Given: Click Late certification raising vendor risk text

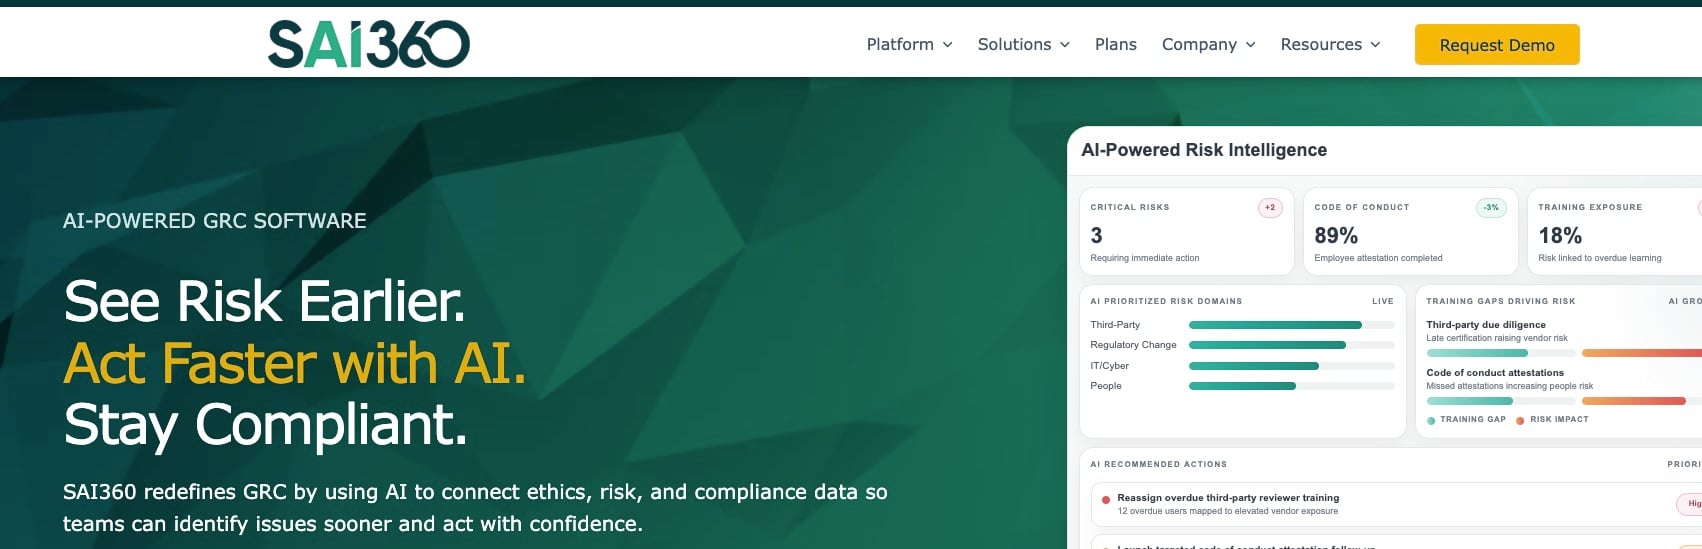Looking at the screenshot, I should (x=1497, y=338).
